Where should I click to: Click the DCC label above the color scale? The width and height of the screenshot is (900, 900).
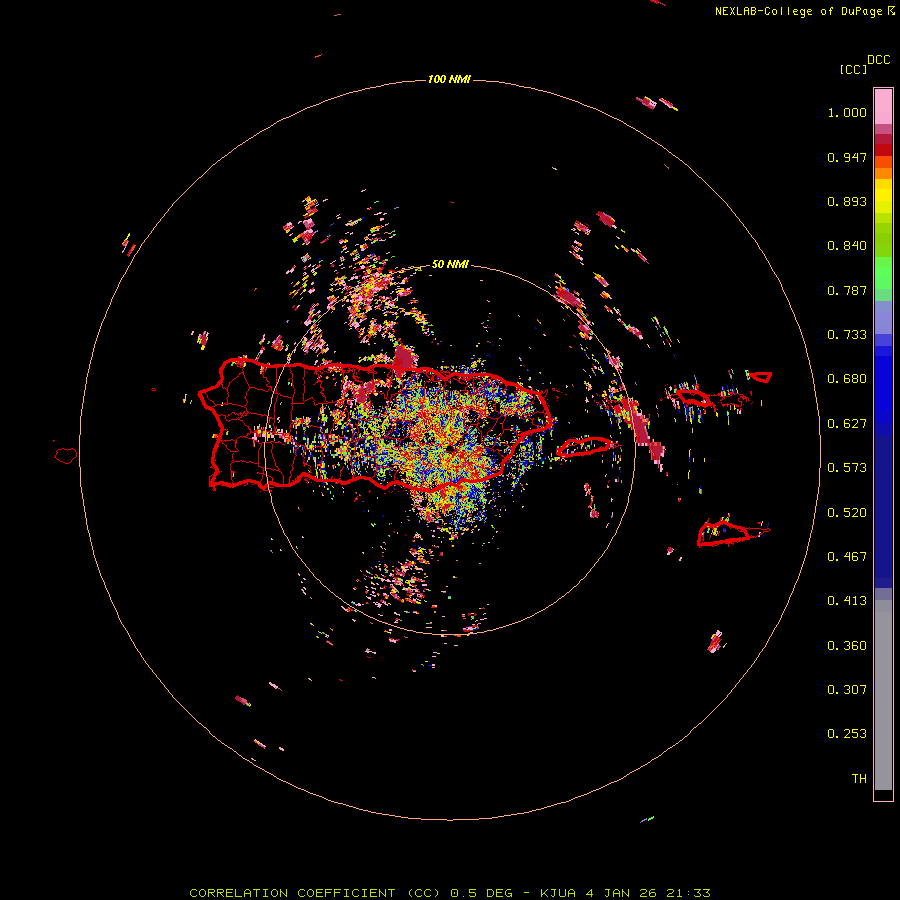click(x=878, y=60)
